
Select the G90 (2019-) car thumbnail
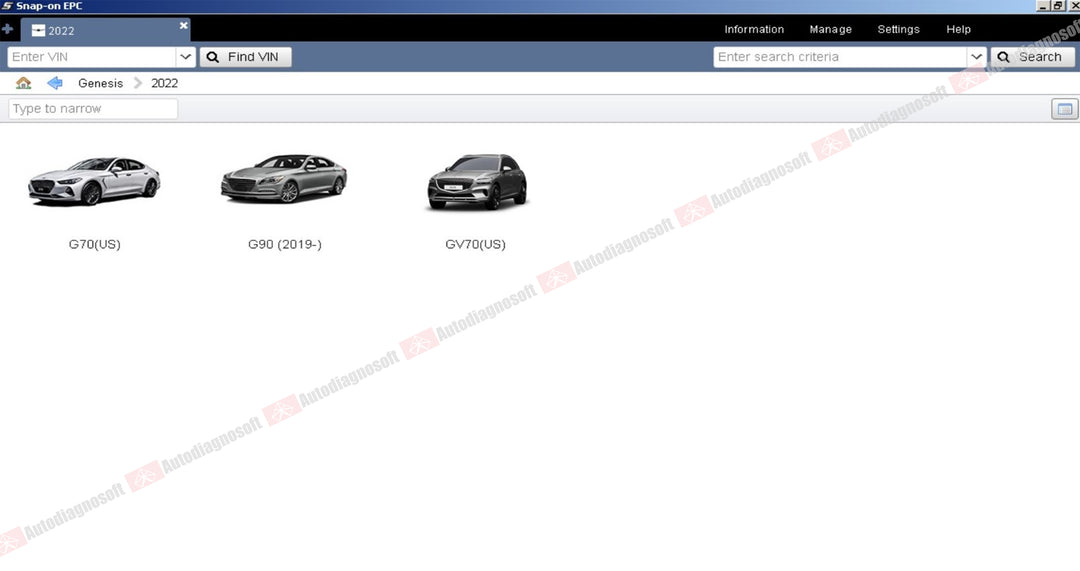tap(284, 178)
